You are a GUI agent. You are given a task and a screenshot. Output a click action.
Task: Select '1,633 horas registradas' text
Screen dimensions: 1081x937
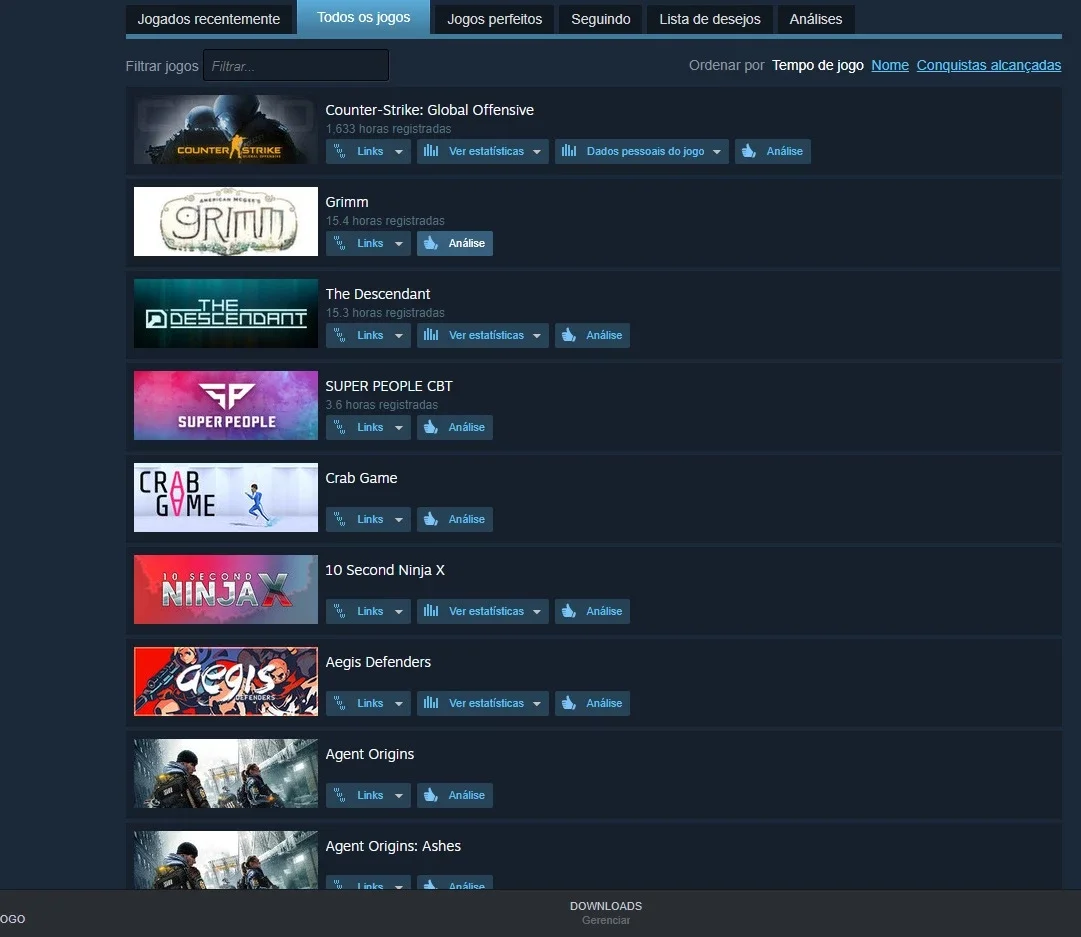pos(388,129)
